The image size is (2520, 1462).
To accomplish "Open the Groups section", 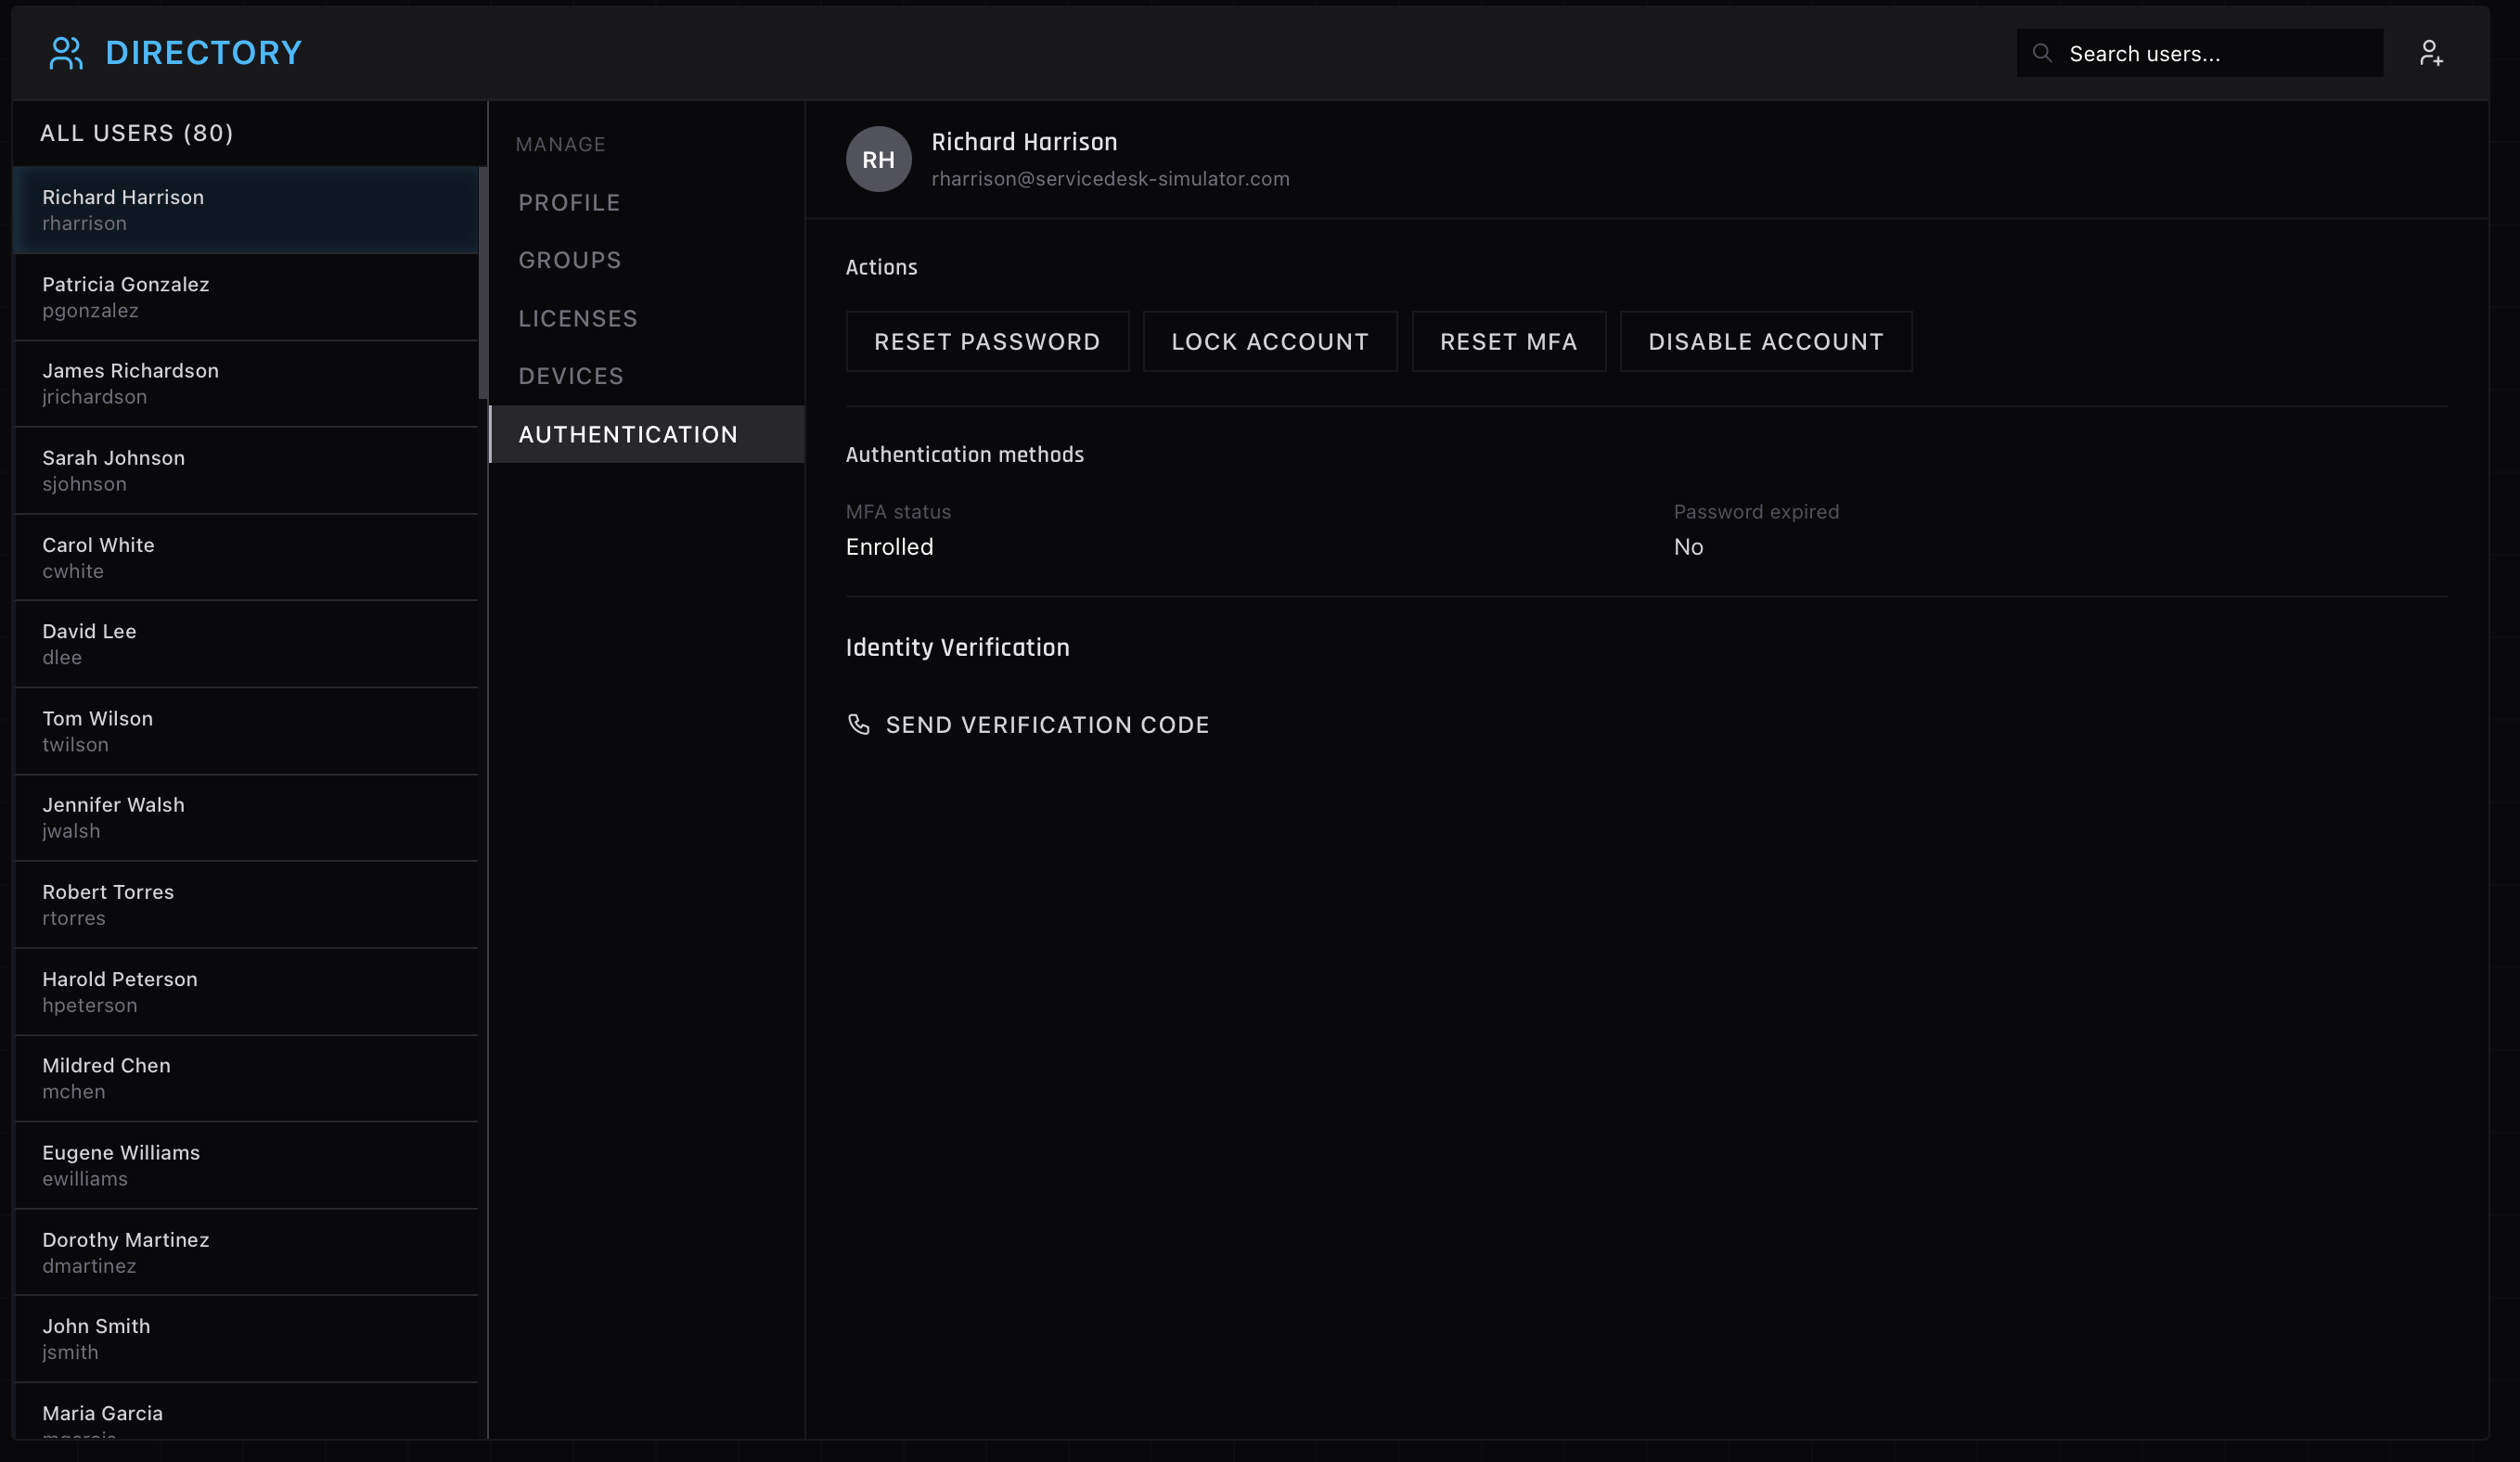I will 646,260.
